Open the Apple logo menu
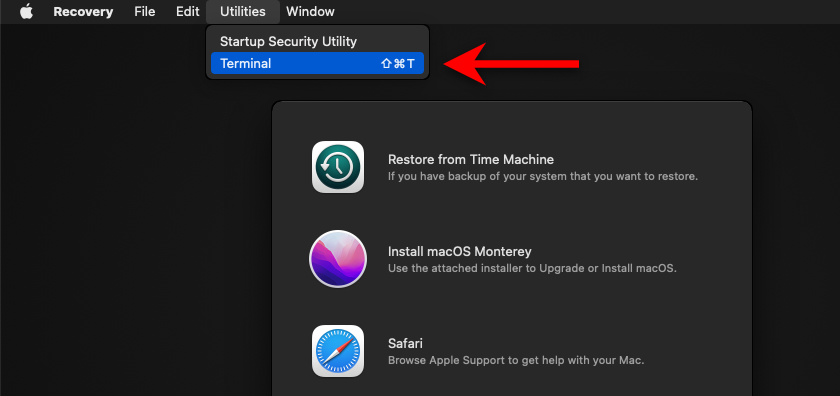840x396 pixels. click(26, 11)
